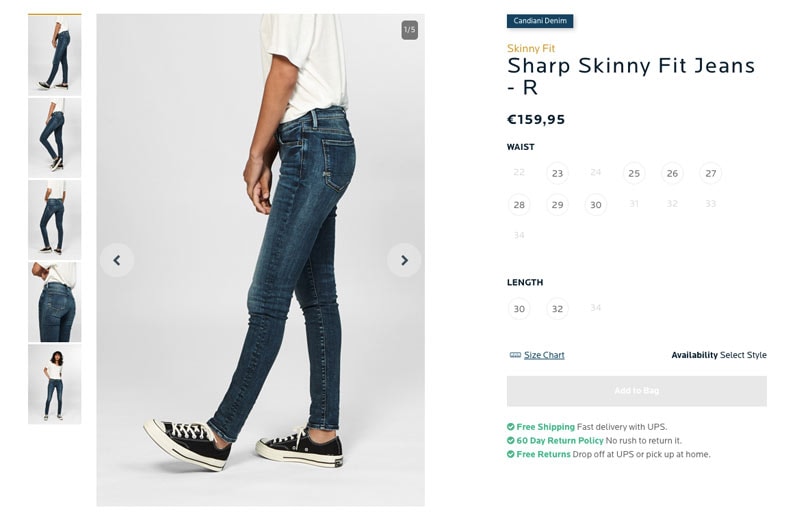Open the third thumbnail, back view
The height and width of the screenshot is (512, 810).
pos(54,219)
